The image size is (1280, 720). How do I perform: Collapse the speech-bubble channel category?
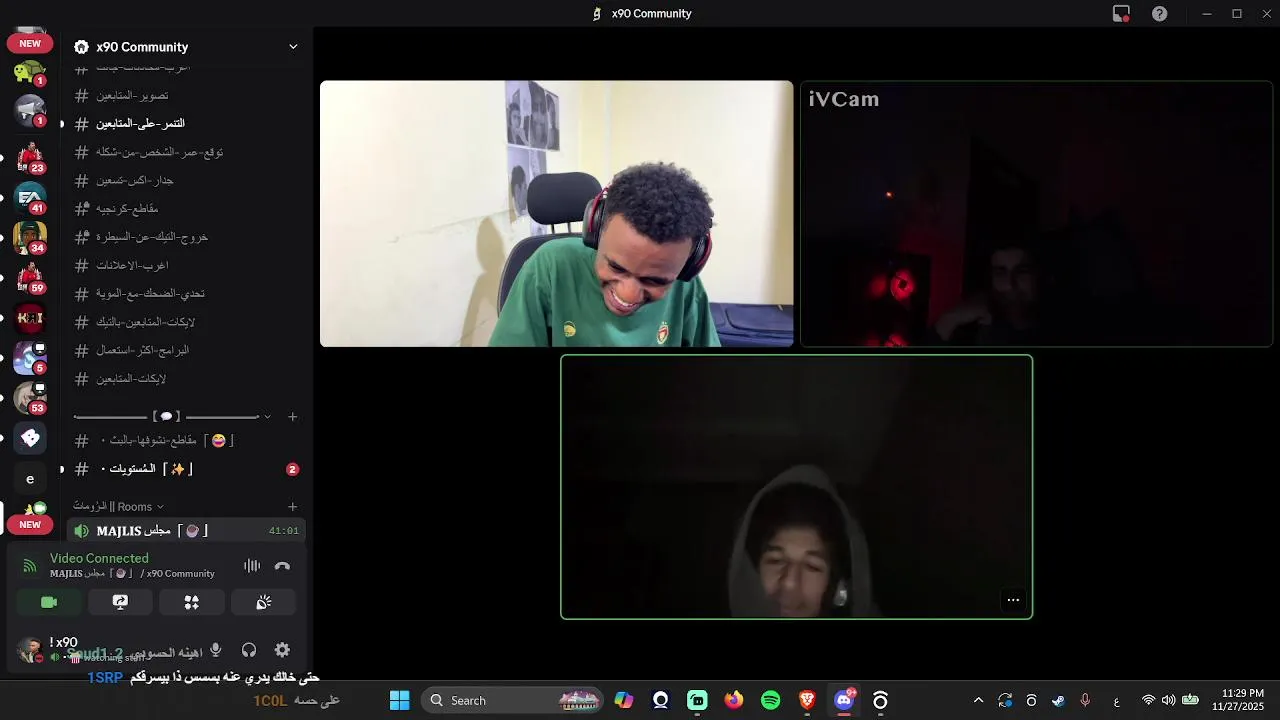click(172, 416)
